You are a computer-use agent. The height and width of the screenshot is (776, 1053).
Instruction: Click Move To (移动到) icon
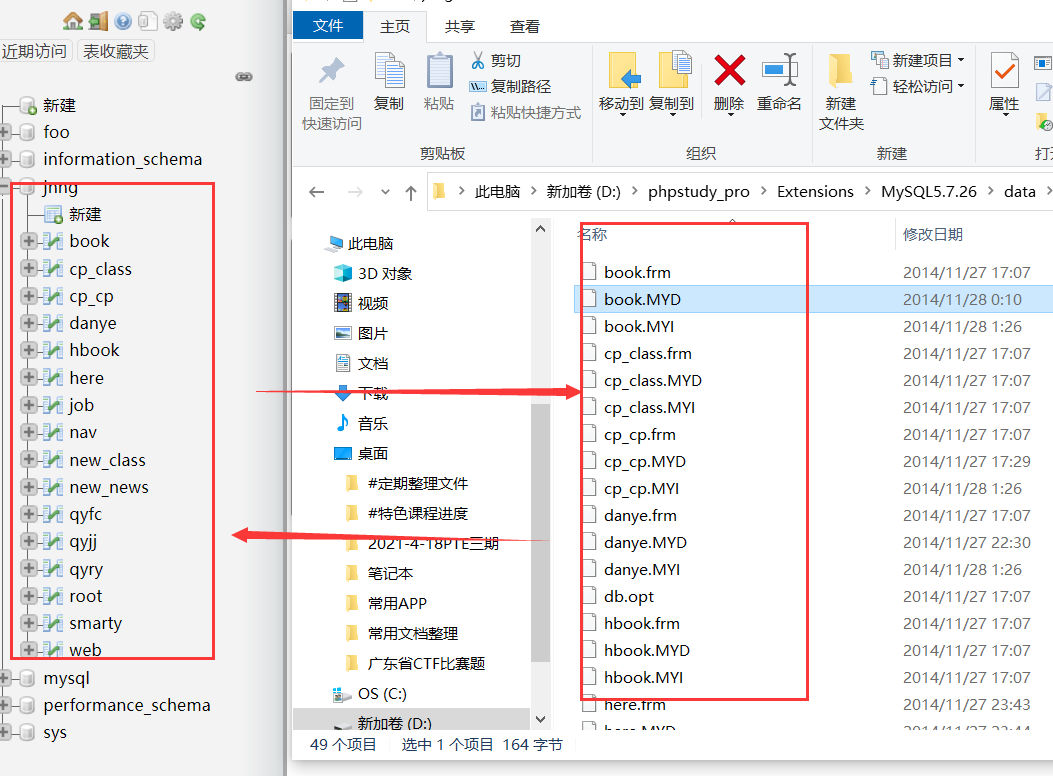tap(624, 70)
